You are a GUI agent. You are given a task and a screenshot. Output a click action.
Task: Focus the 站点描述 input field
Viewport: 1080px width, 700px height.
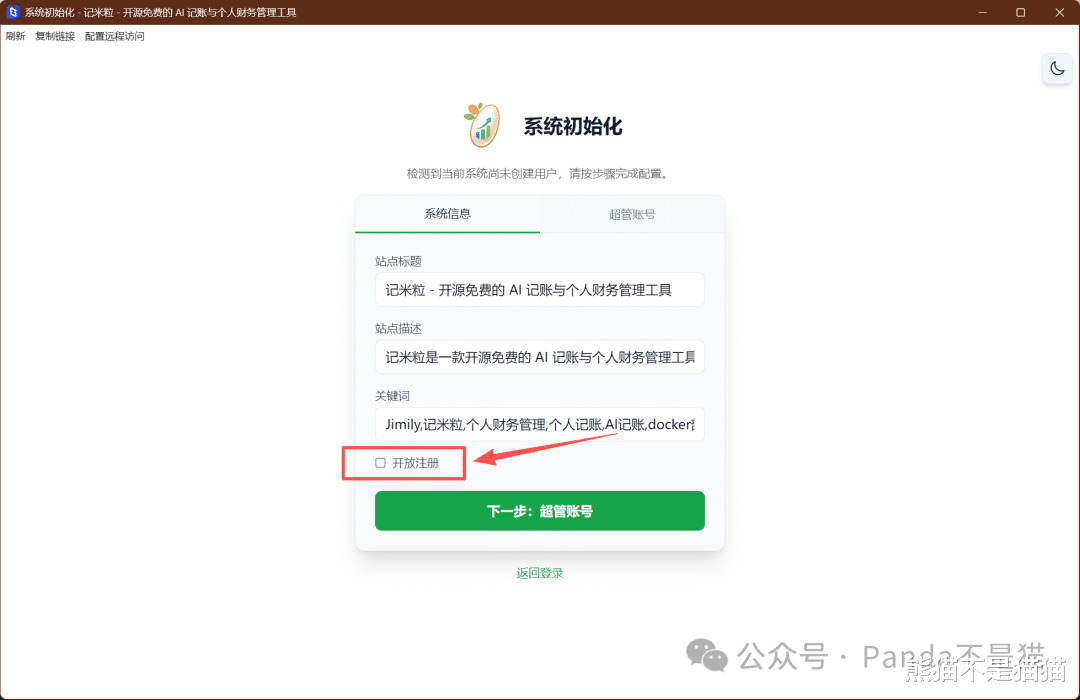click(x=539, y=357)
